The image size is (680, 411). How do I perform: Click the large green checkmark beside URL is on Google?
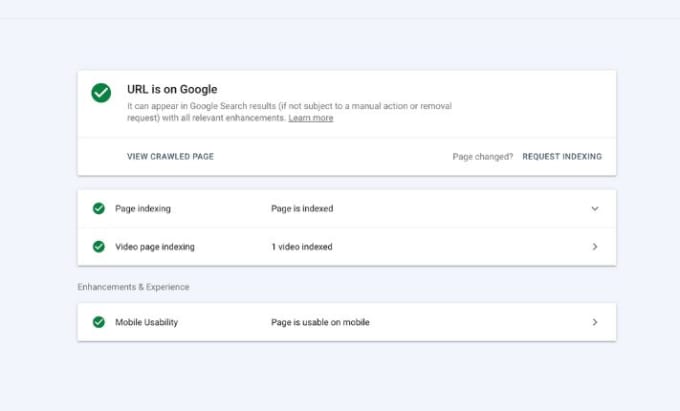pyautogui.click(x=101, y=93)
